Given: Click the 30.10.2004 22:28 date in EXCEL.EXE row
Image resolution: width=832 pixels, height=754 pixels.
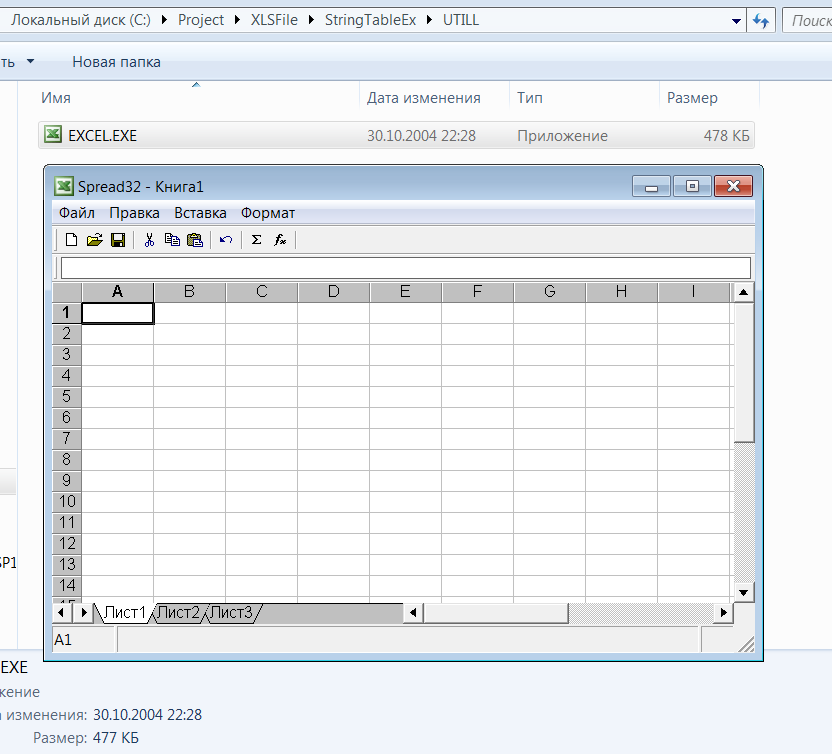Looking at the screenshot, I should pos(421,136).
